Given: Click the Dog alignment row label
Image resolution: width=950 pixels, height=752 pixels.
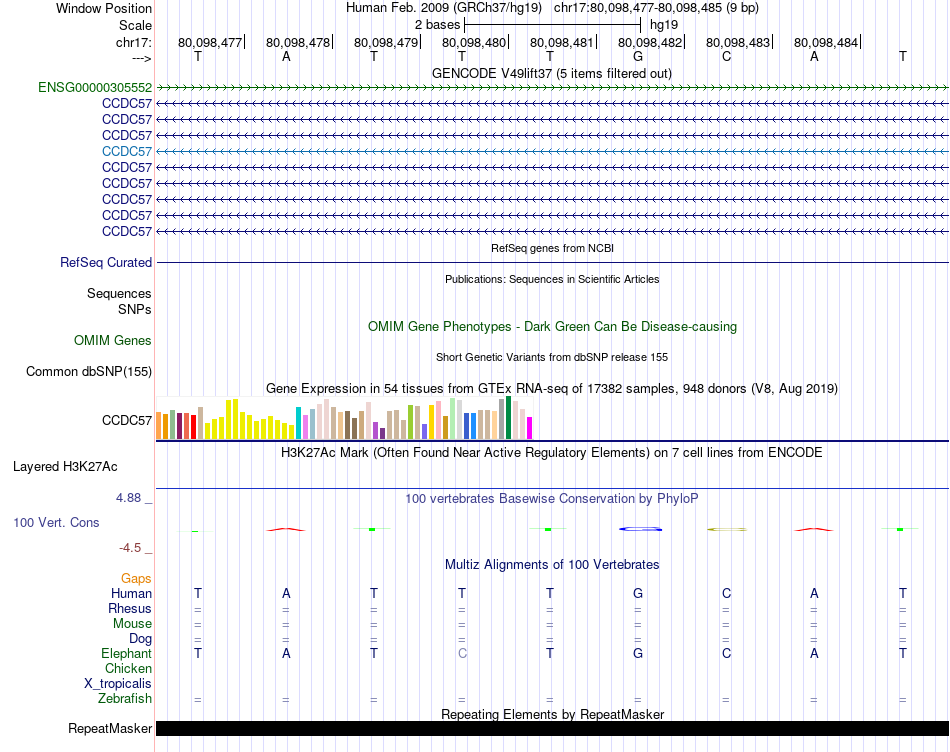Looking at the screenshot, I should point(141,639).
